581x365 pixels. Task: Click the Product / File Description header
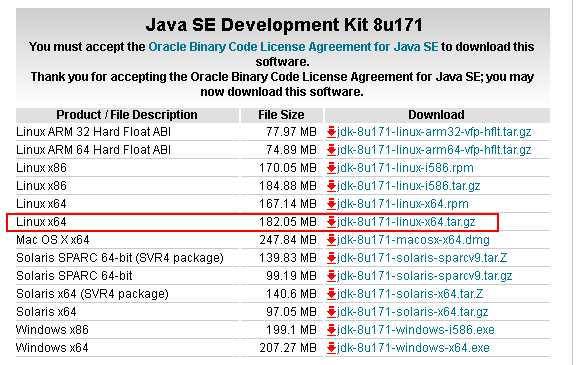127,115
